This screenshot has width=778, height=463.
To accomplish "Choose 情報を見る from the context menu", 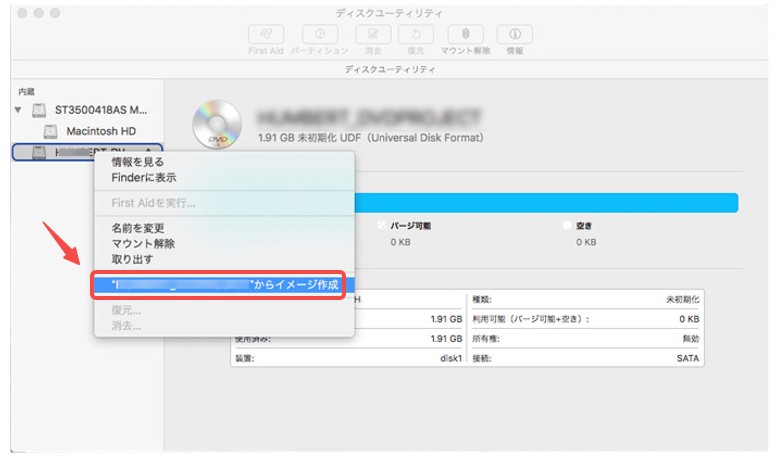I will click(x=137, y=162).
